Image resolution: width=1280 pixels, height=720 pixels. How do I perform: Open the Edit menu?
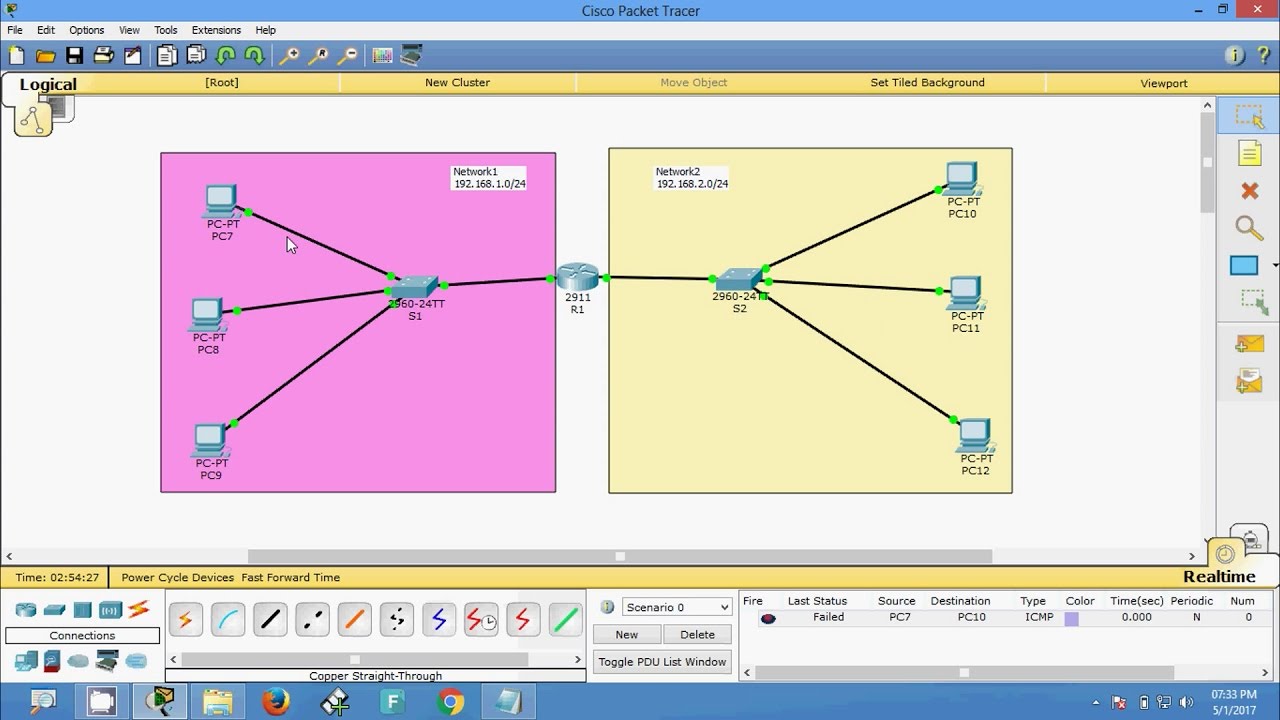coord(46,30)
